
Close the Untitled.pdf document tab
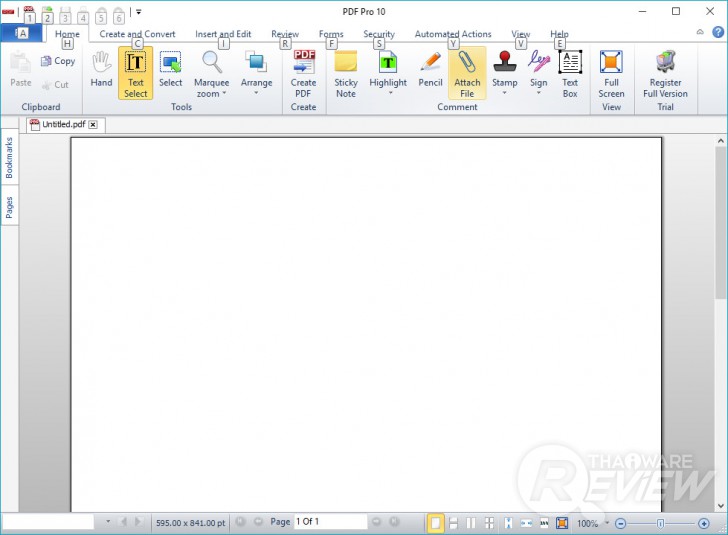[x=93, y=124]
